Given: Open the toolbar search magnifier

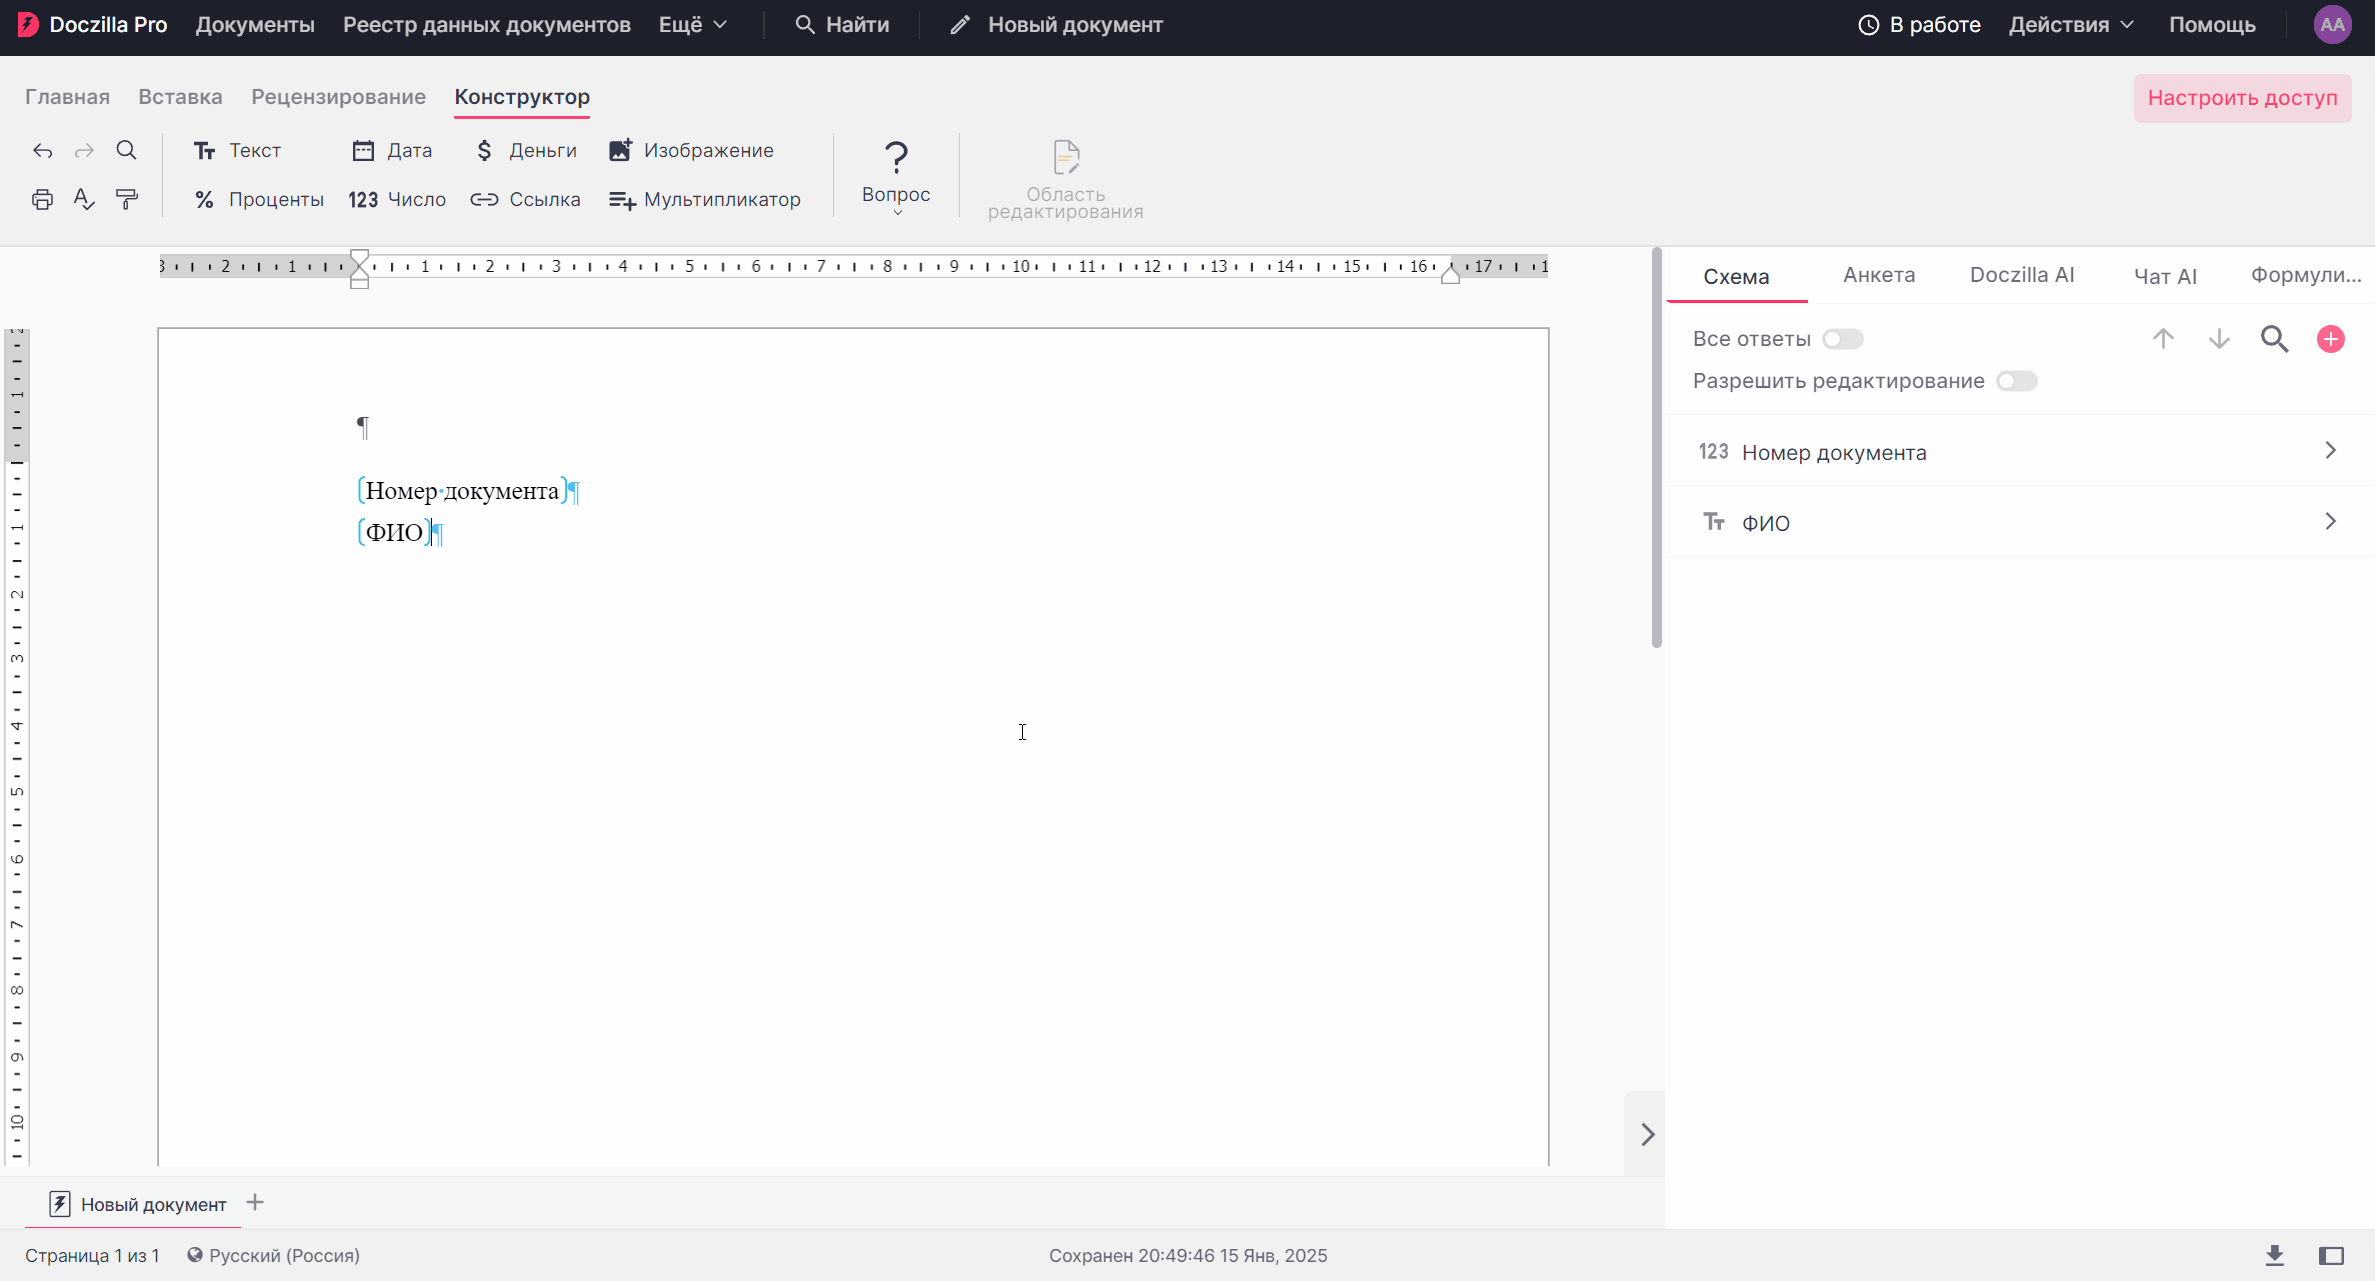Looking at the screenshot, I should point(126,150).
